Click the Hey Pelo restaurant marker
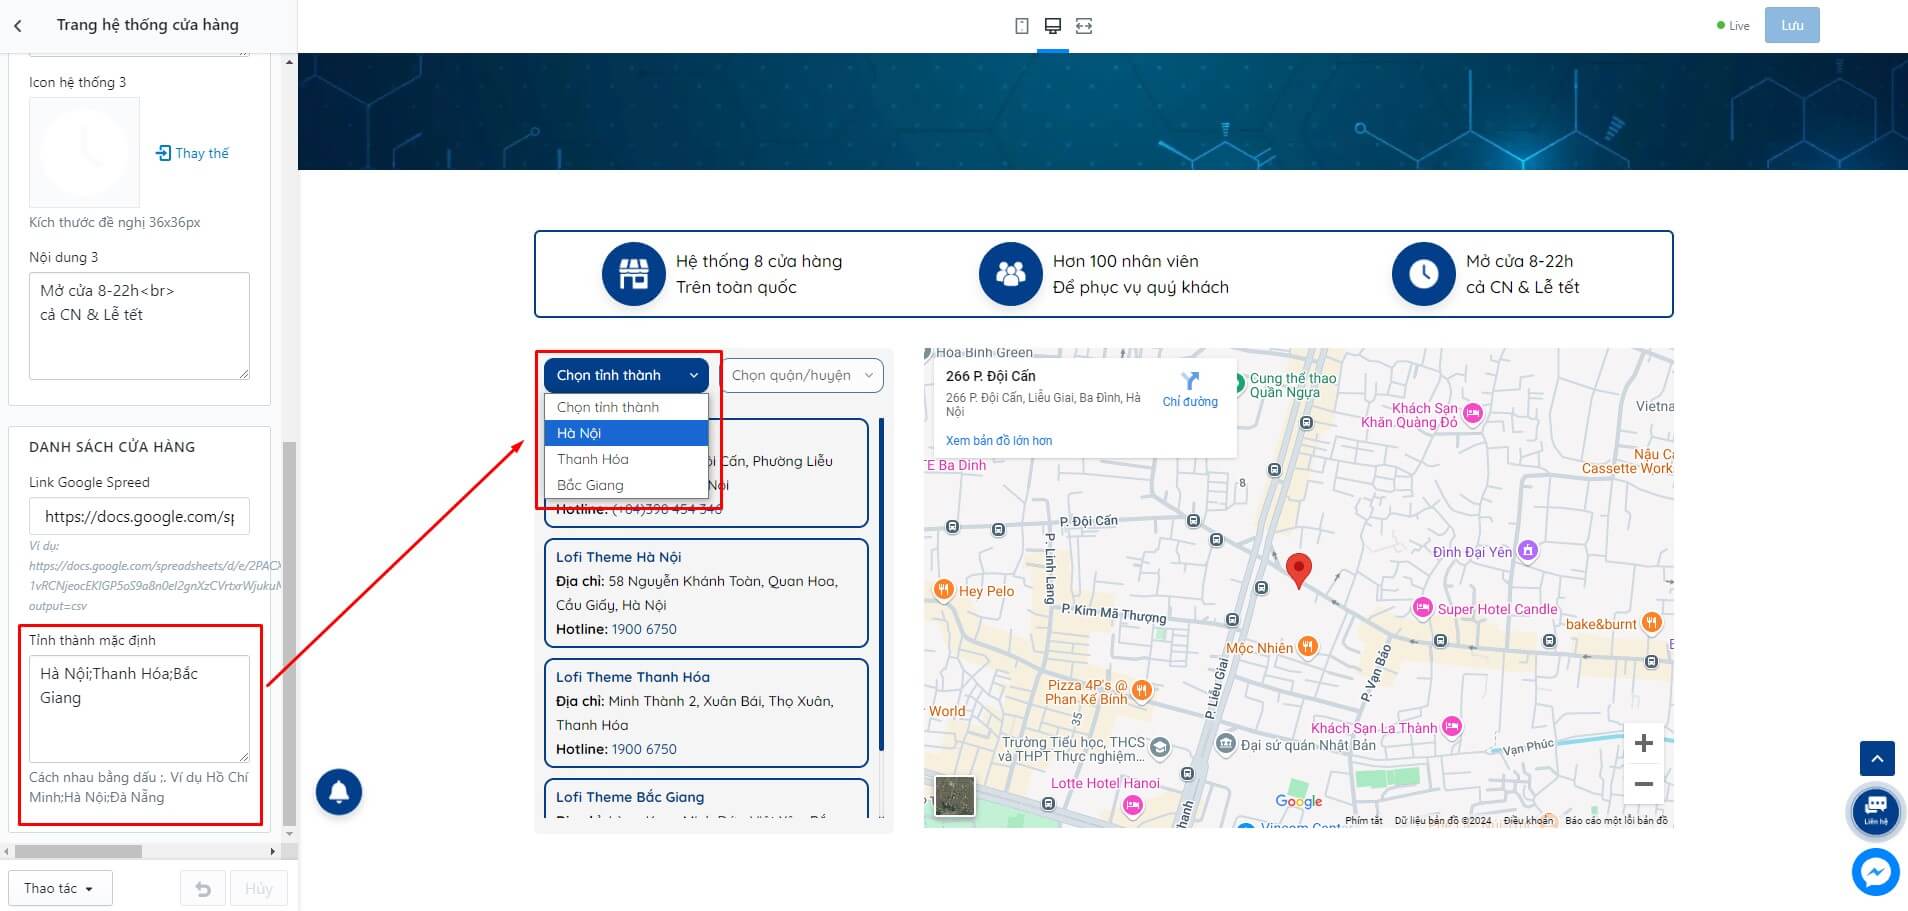Image resolution: width=1908 pixels, height=911 pixels. pos(943,590)
